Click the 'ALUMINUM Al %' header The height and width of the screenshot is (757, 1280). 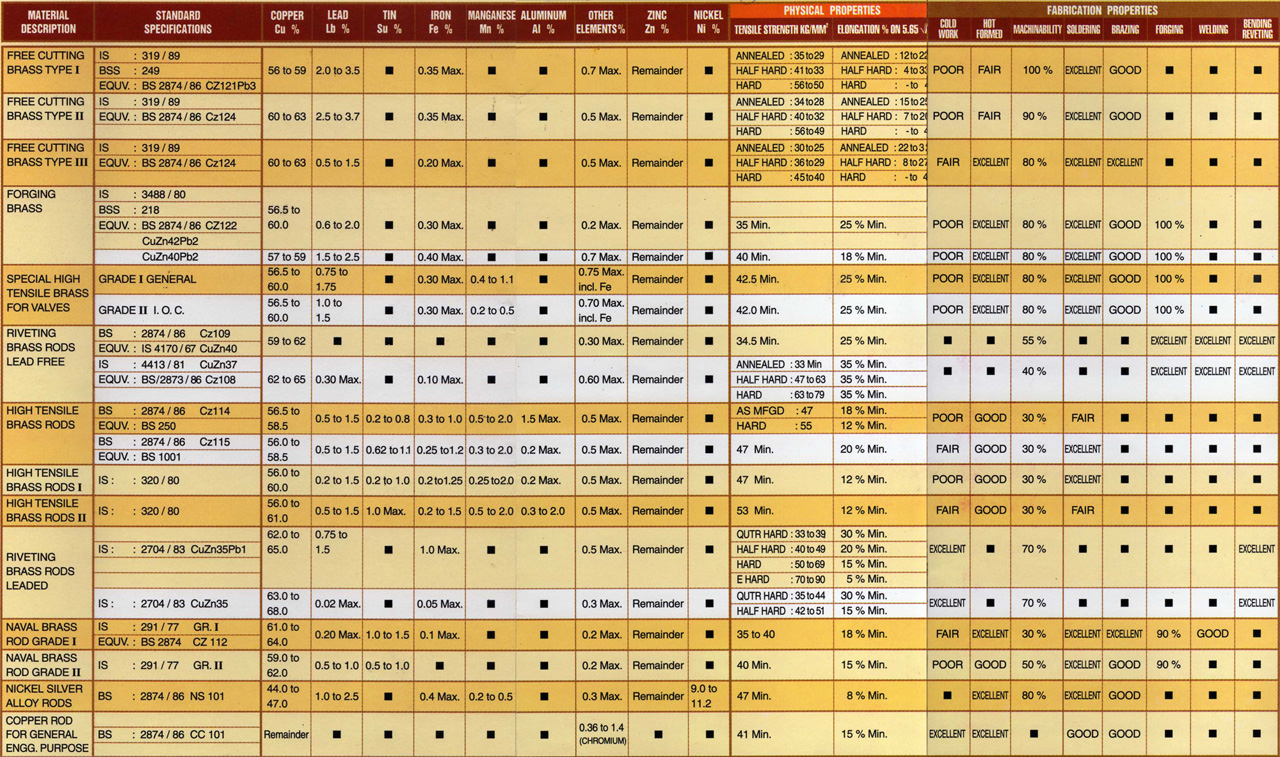pos(544,22)
